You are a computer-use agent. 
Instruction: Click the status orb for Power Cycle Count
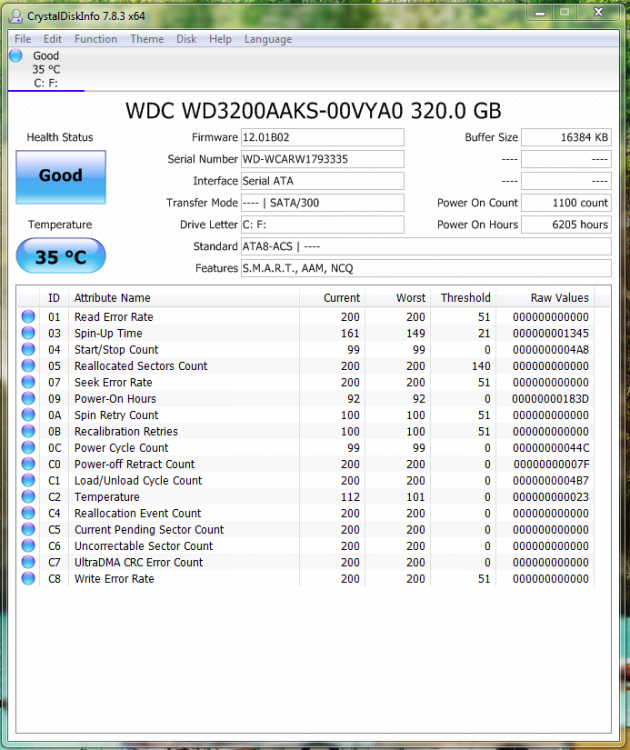[x=28, y=448]
